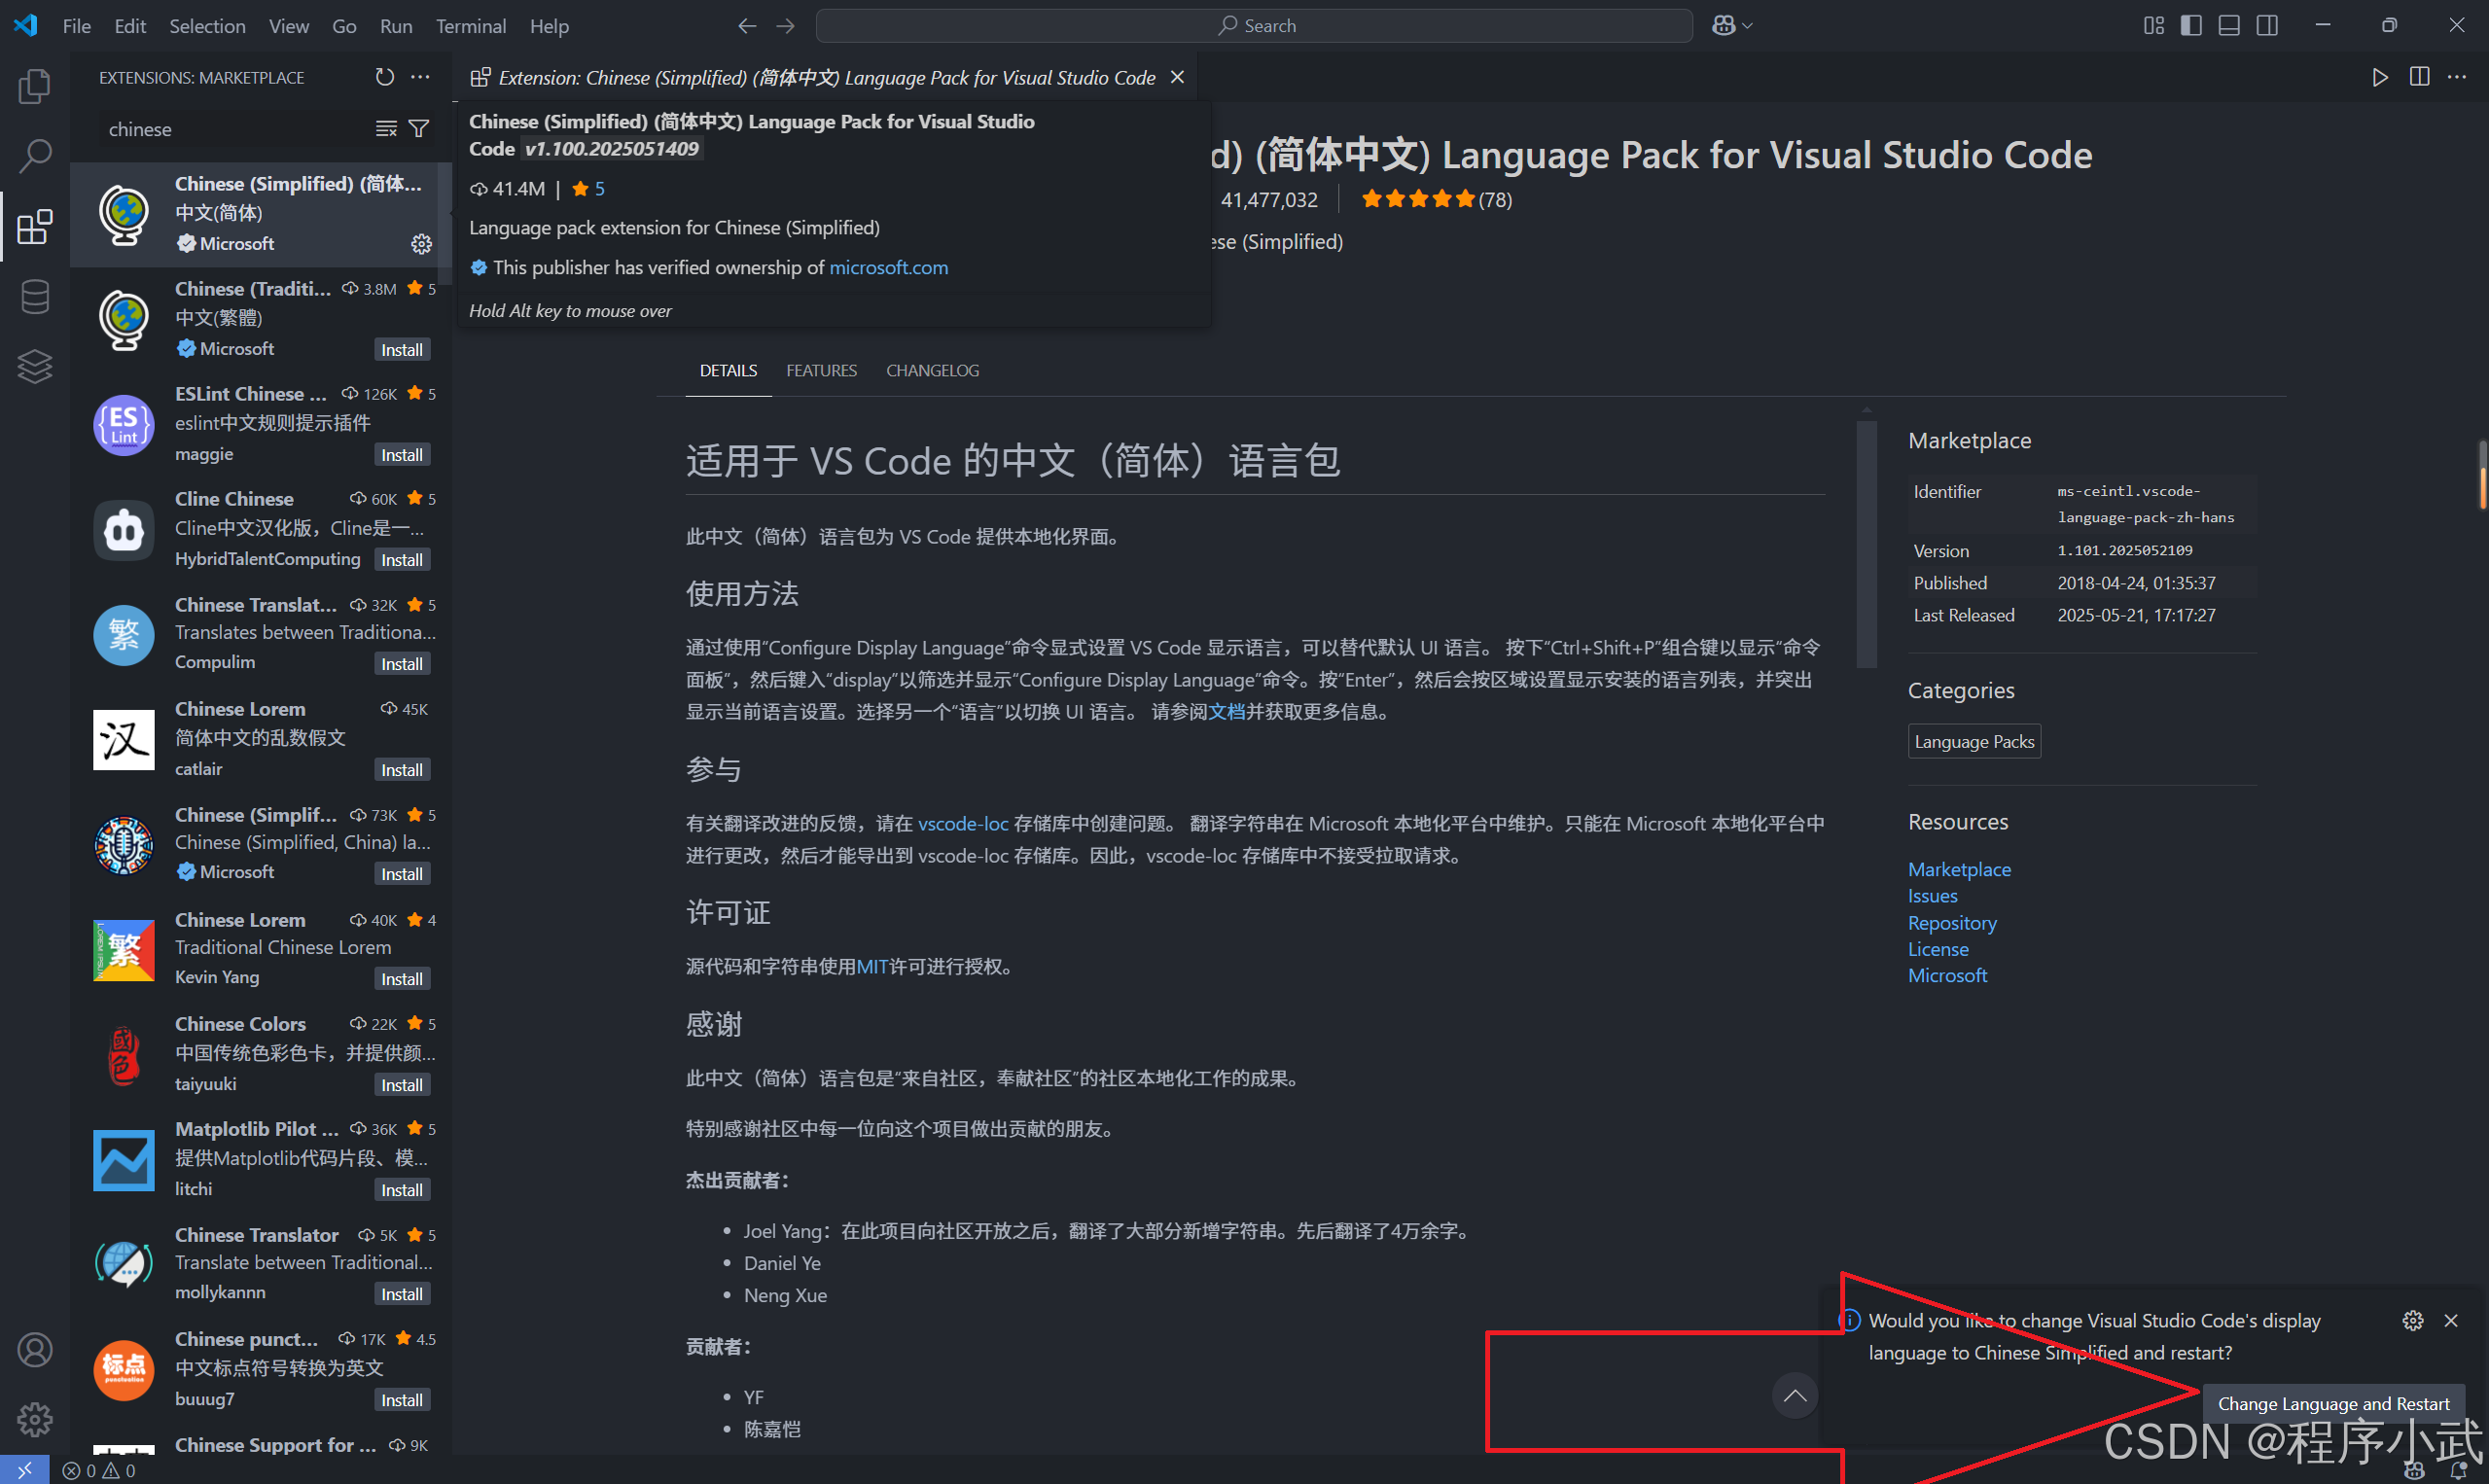2489x1484 pixels.
Task: Open the manage gear on Chinese (Simplified) extension
Action: 421,243
